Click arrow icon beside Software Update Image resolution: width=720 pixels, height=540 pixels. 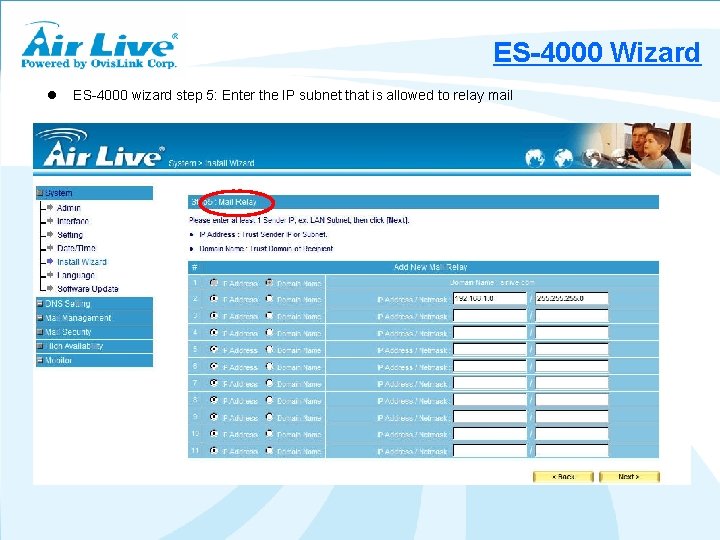(50, 288)
